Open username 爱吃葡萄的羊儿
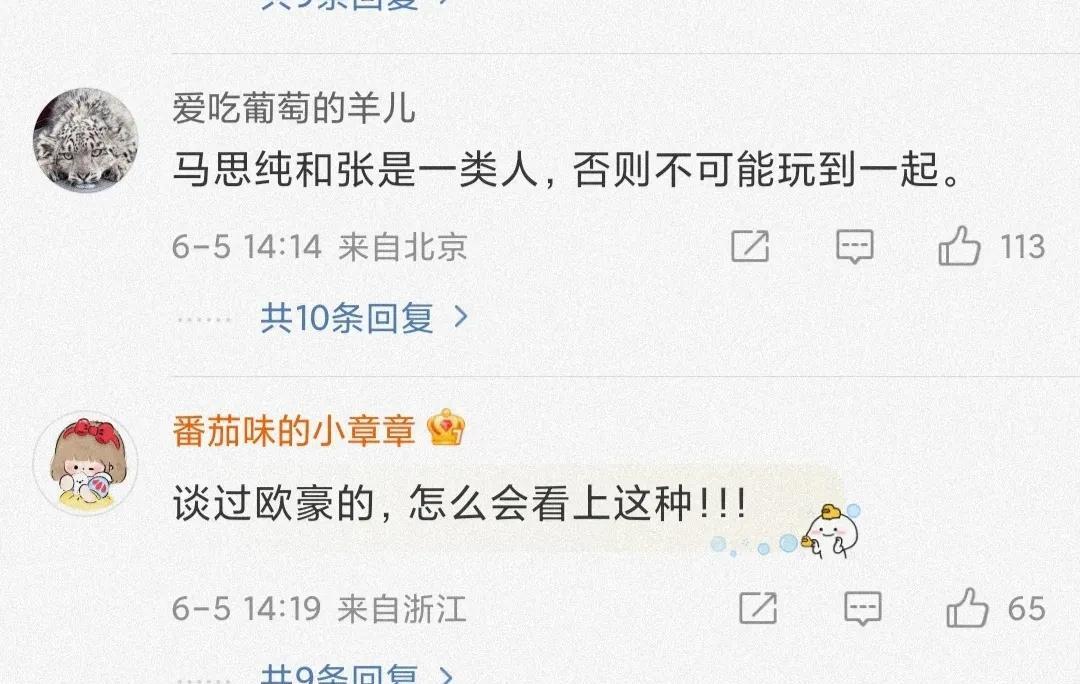Image resolution: width=1080 pixels, height=684 pixels. tap(294, 109)
